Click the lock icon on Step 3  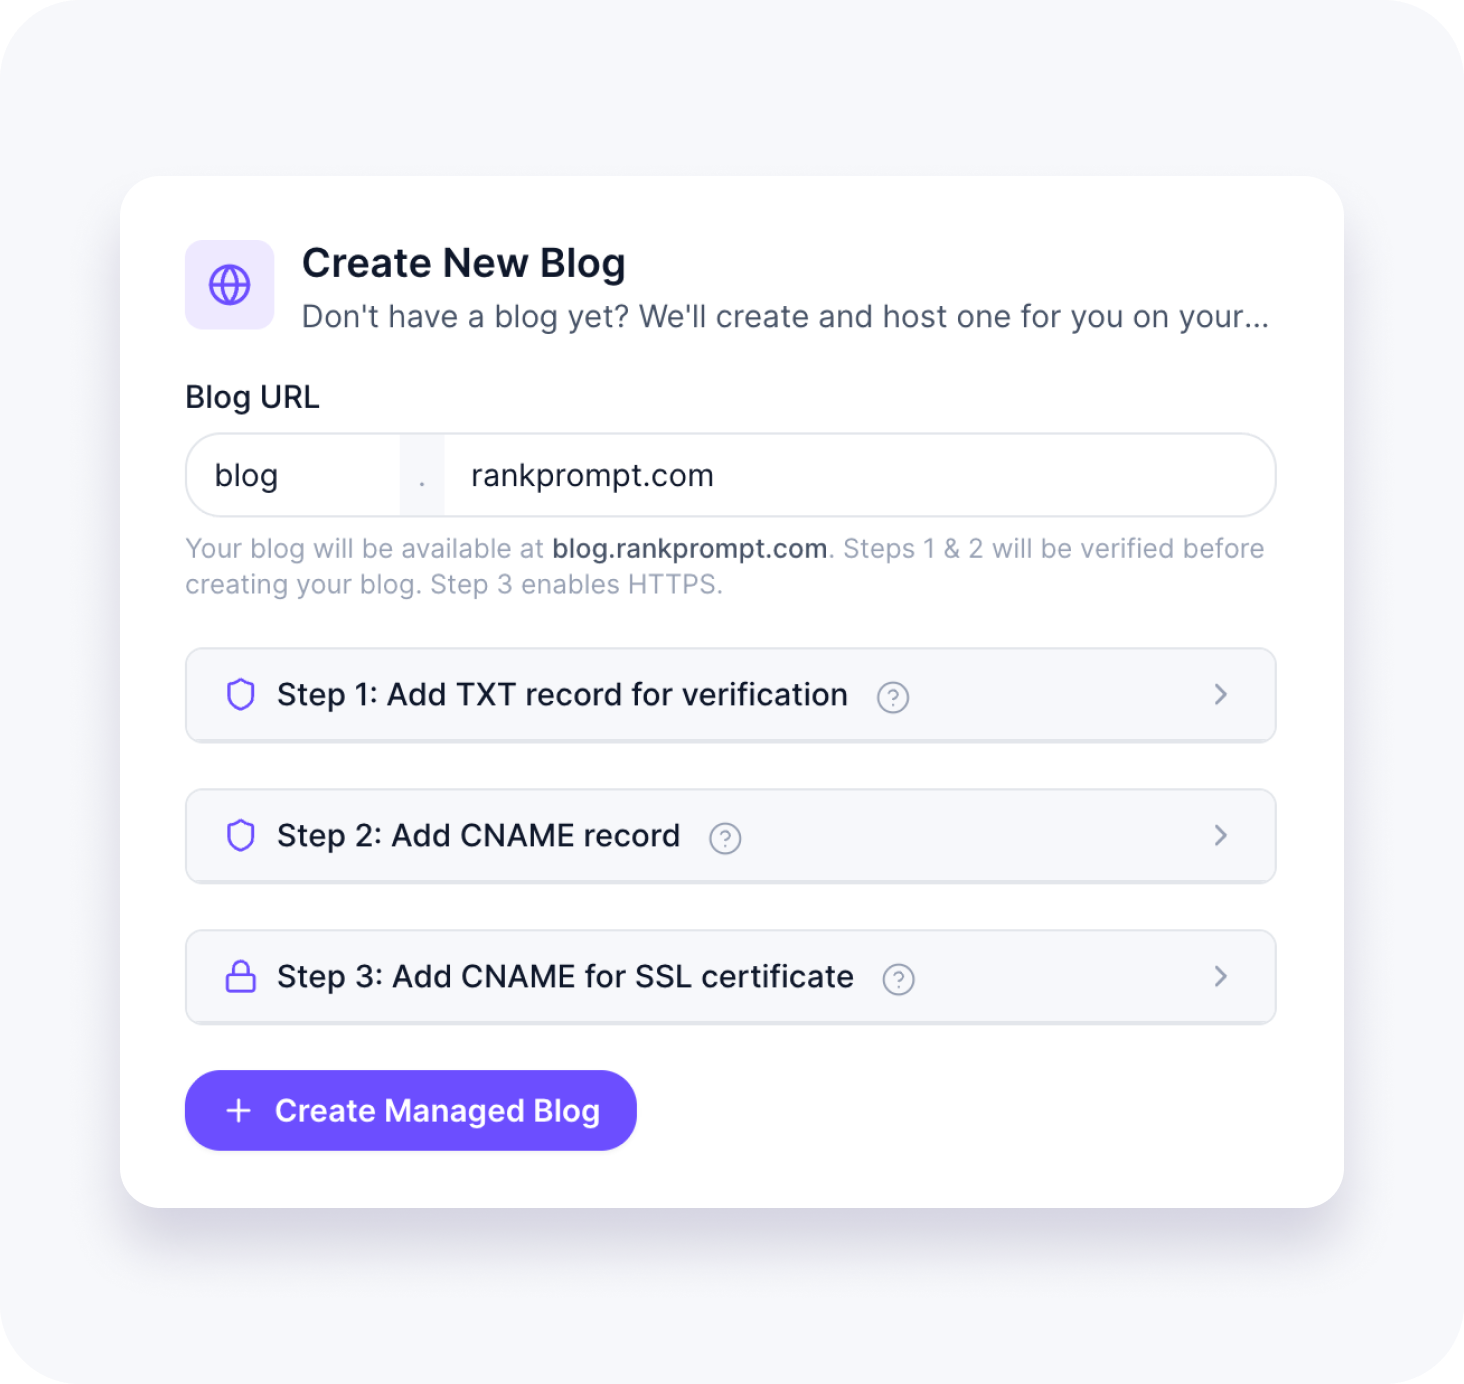[241, 976]
